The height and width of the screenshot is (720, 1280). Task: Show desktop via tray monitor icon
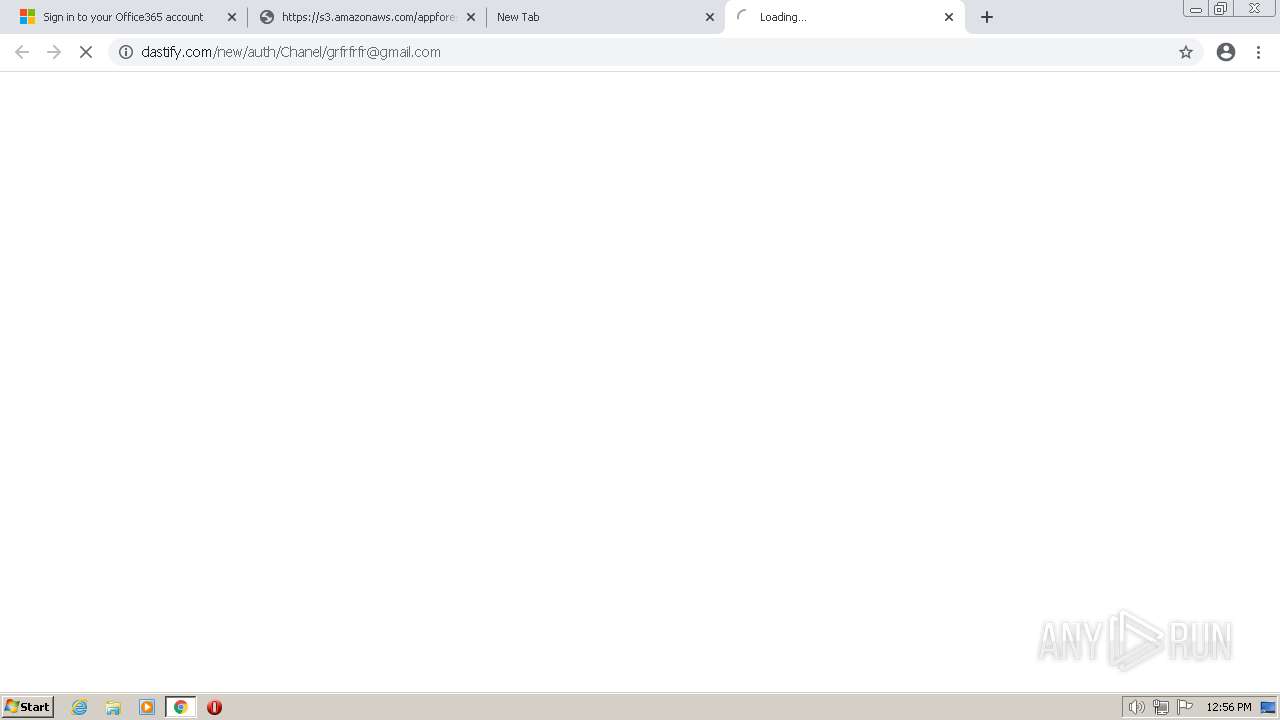(1268, 707)
